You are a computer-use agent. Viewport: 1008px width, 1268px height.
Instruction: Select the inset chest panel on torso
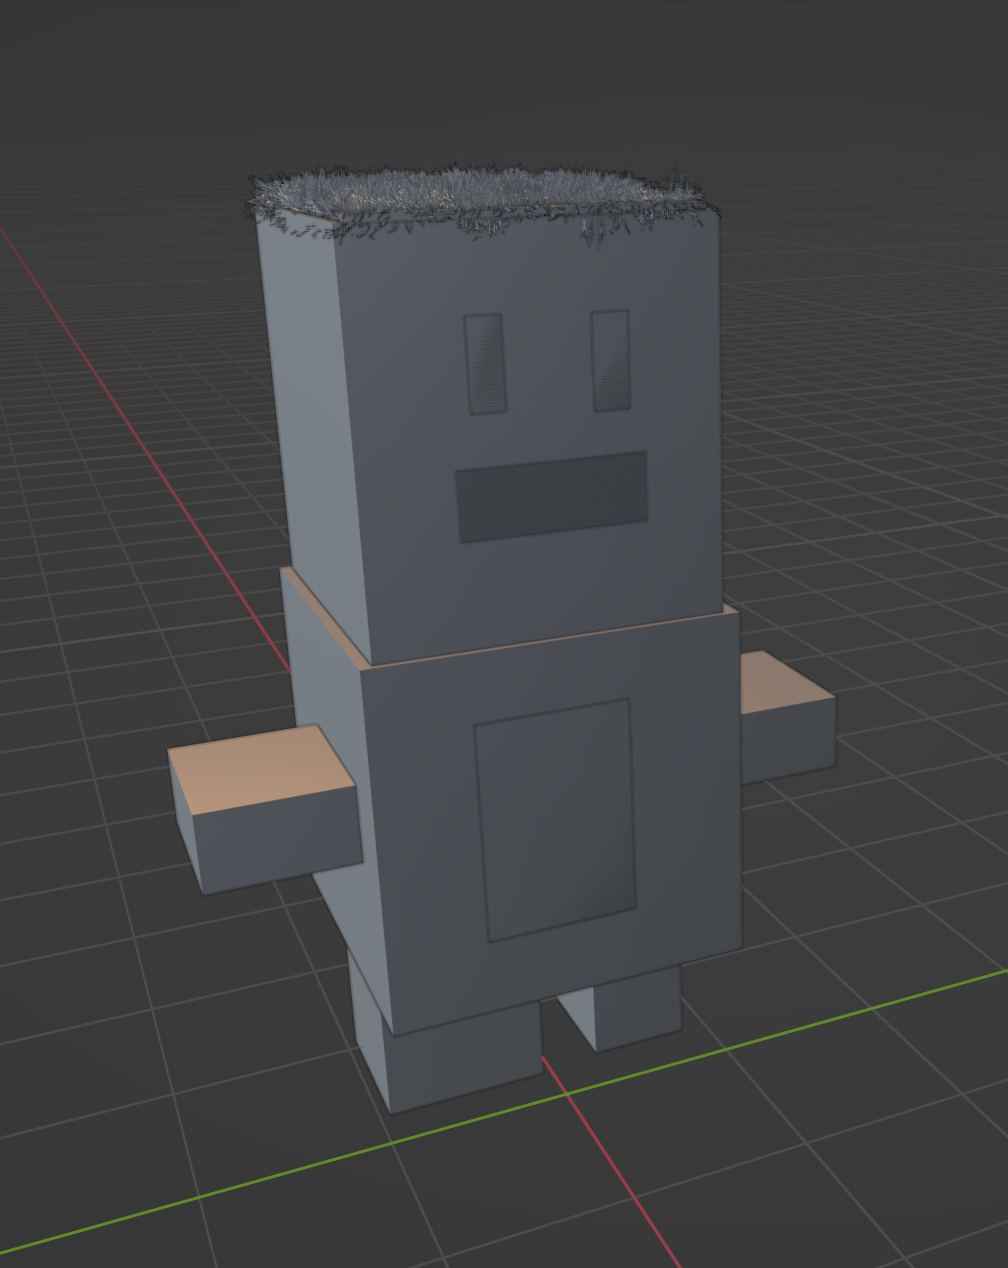pyautogui.click(x=556, y=820)
